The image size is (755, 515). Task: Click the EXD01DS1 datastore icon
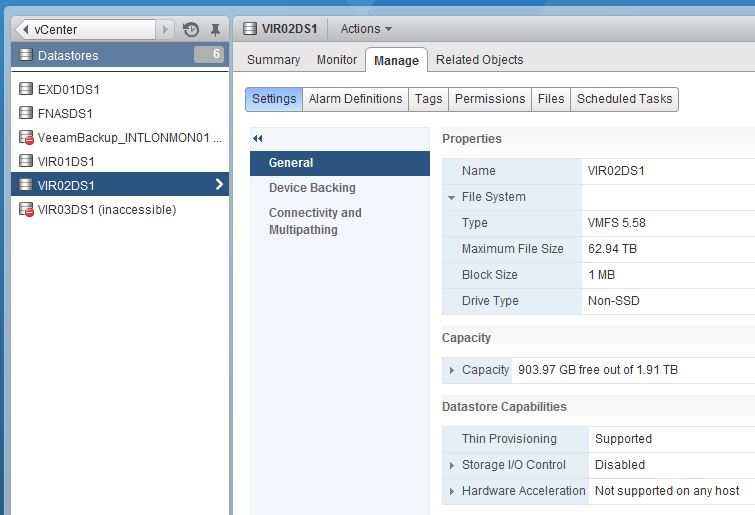pyautogui.click(x=26, y=89)
